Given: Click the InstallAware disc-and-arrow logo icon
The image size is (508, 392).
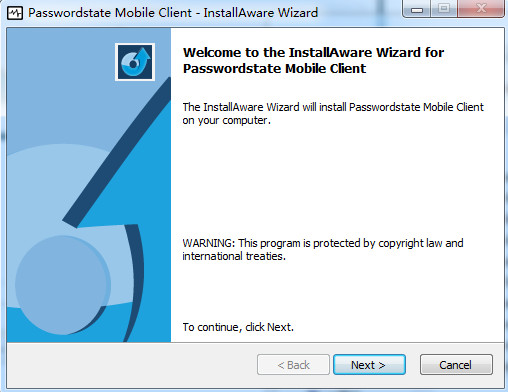Looking at the screenshot, I should click(x=135, y=62).
